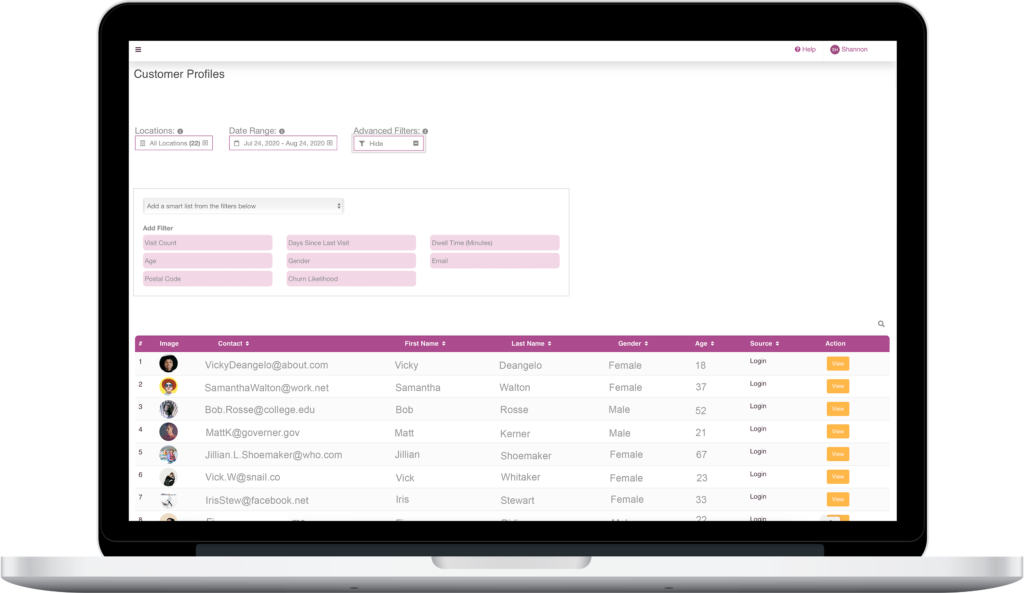Open the hamburger navigation menu
The width and height of the screenshot is (1024, 593).
coord(138,48)
